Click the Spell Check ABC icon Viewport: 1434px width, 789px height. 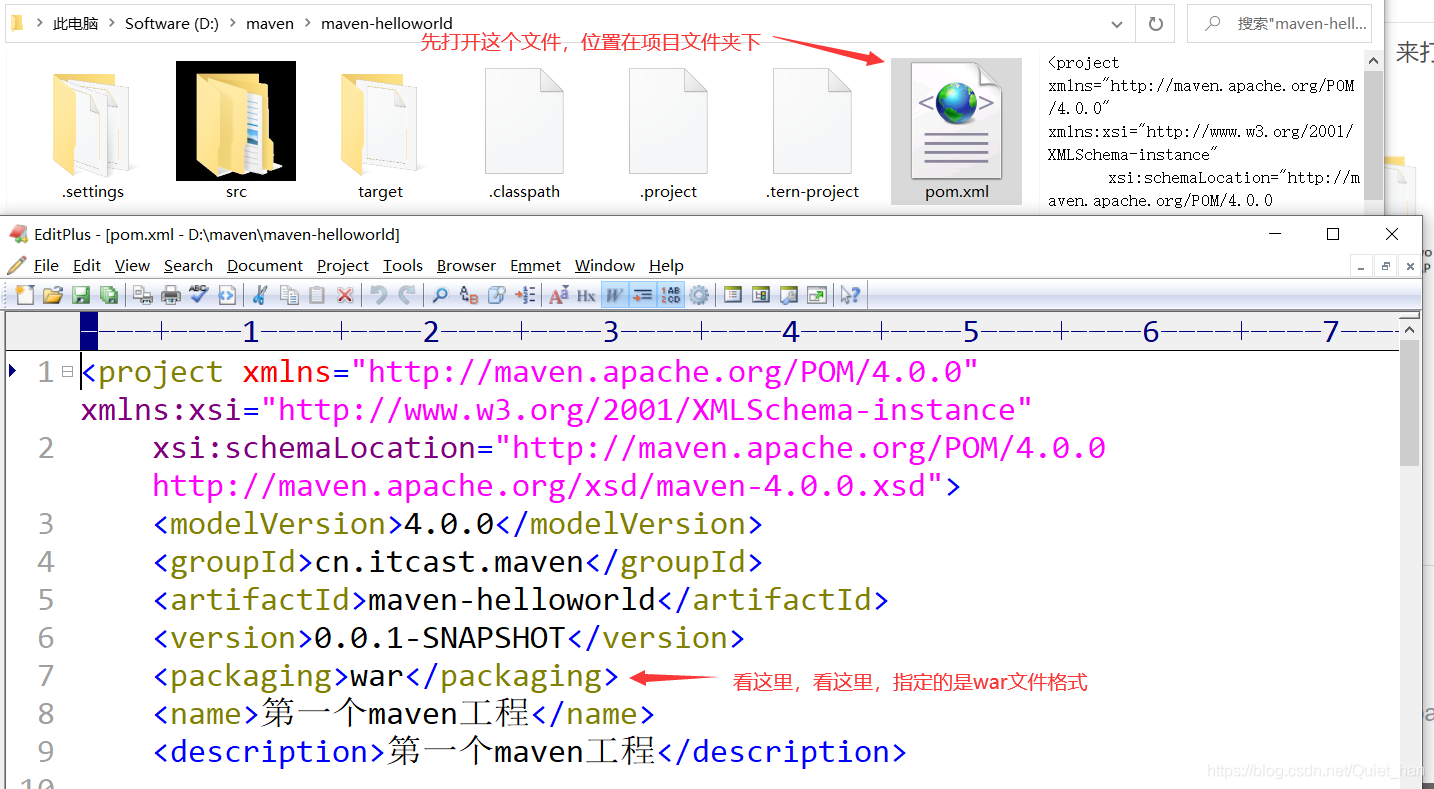199,295
